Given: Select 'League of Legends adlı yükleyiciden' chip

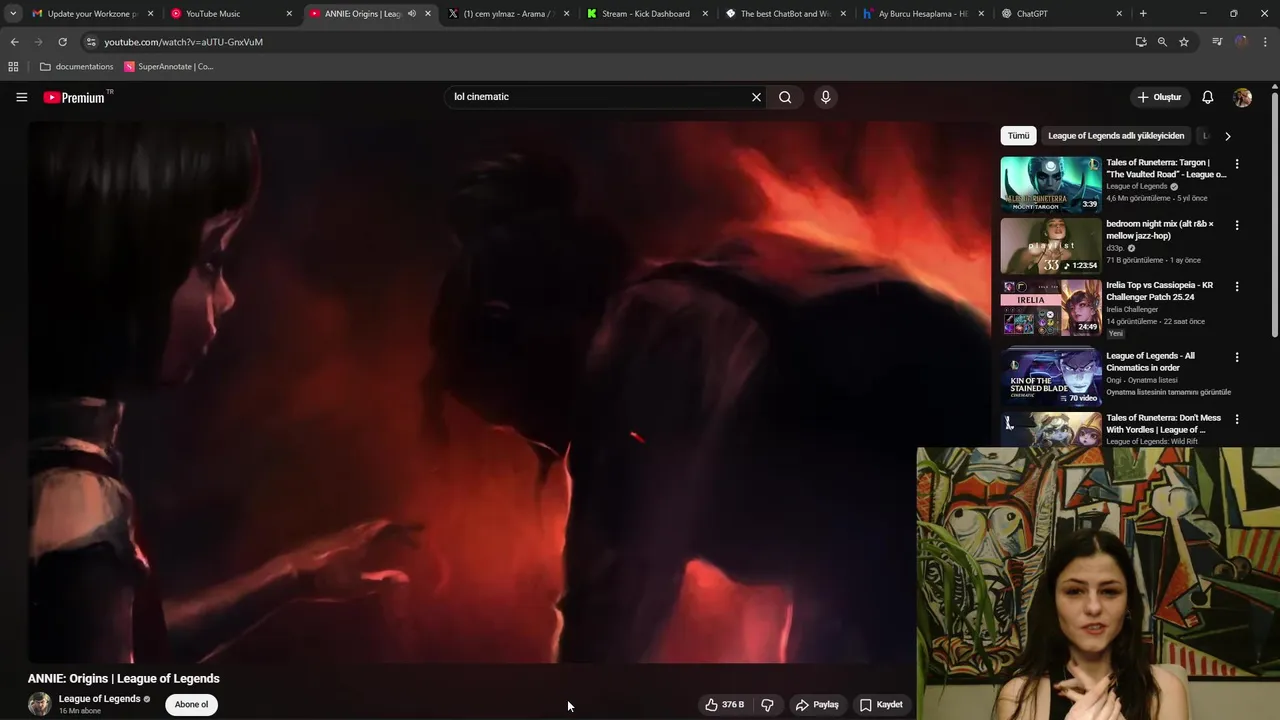Looking at the screenshot, I should point(1116,136).
